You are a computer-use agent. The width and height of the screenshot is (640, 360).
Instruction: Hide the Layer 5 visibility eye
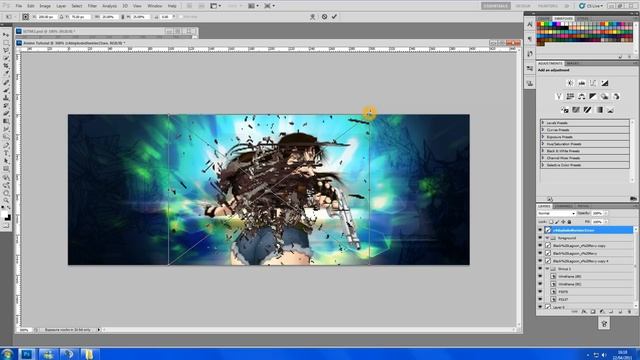(540, 307)
